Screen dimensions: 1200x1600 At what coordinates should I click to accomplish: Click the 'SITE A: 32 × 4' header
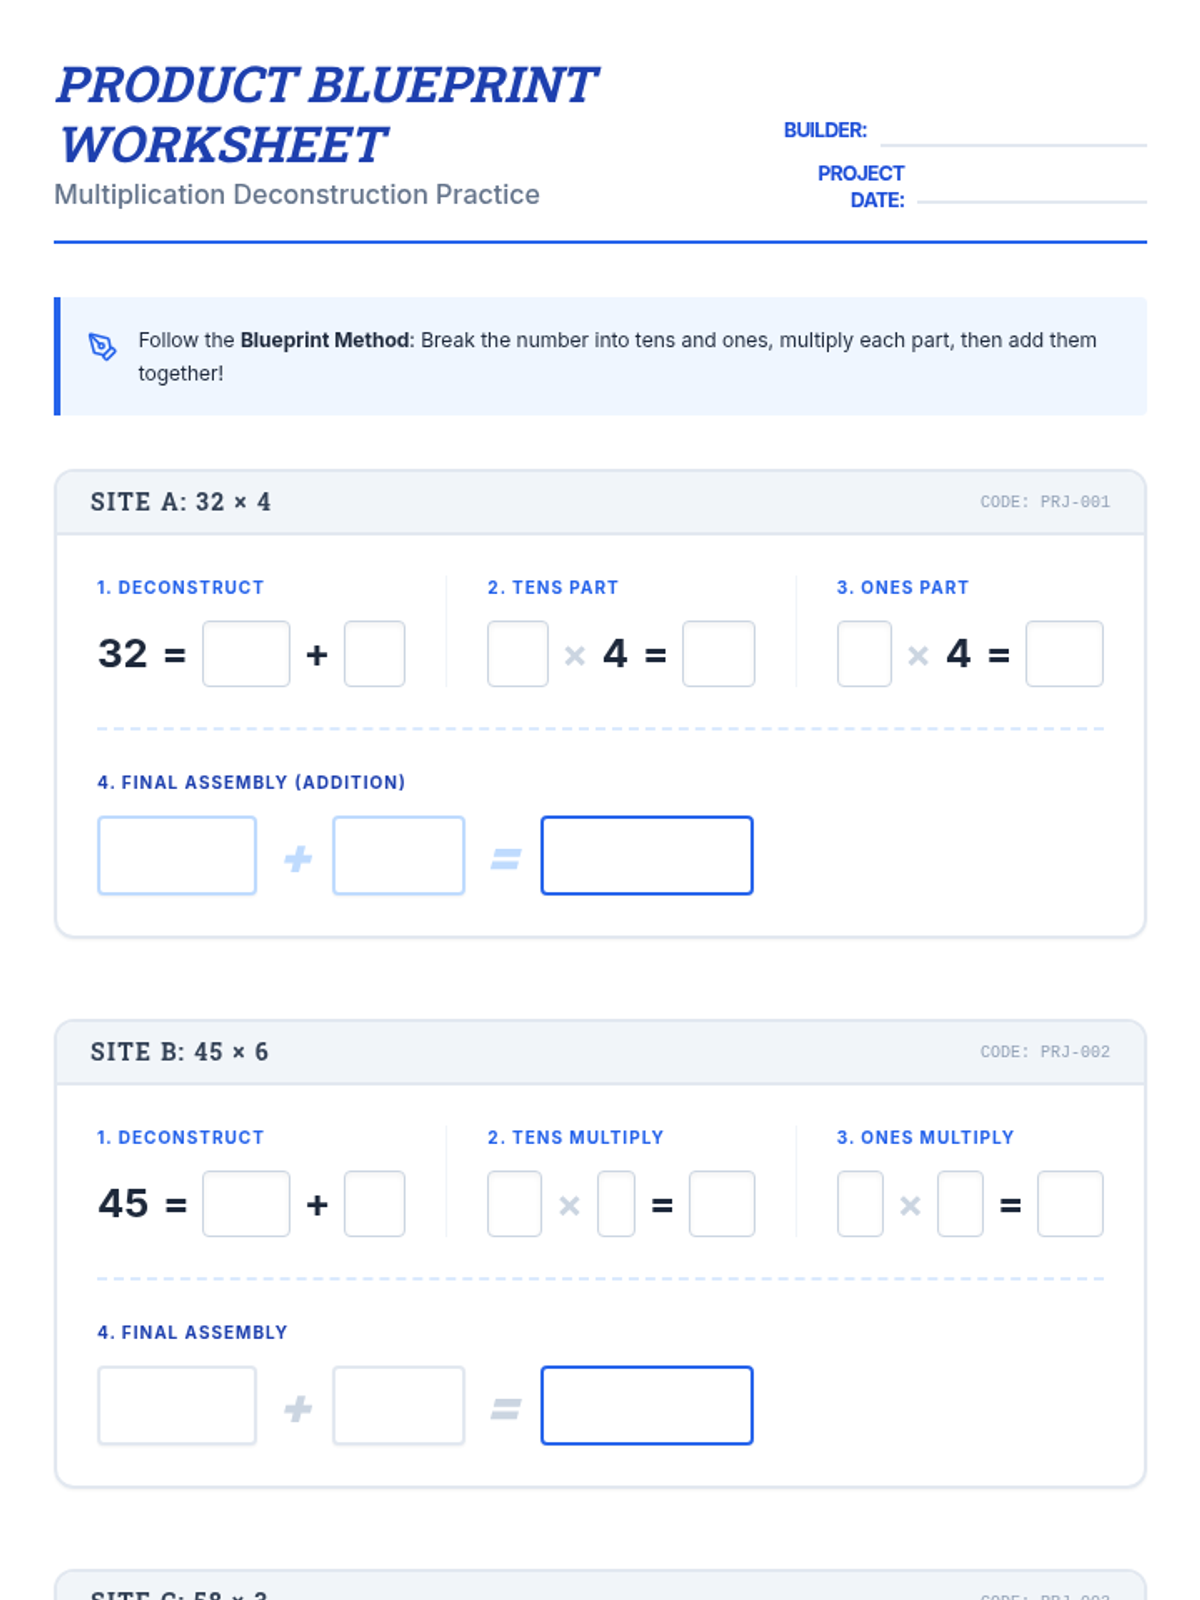[x=180, y=502]
